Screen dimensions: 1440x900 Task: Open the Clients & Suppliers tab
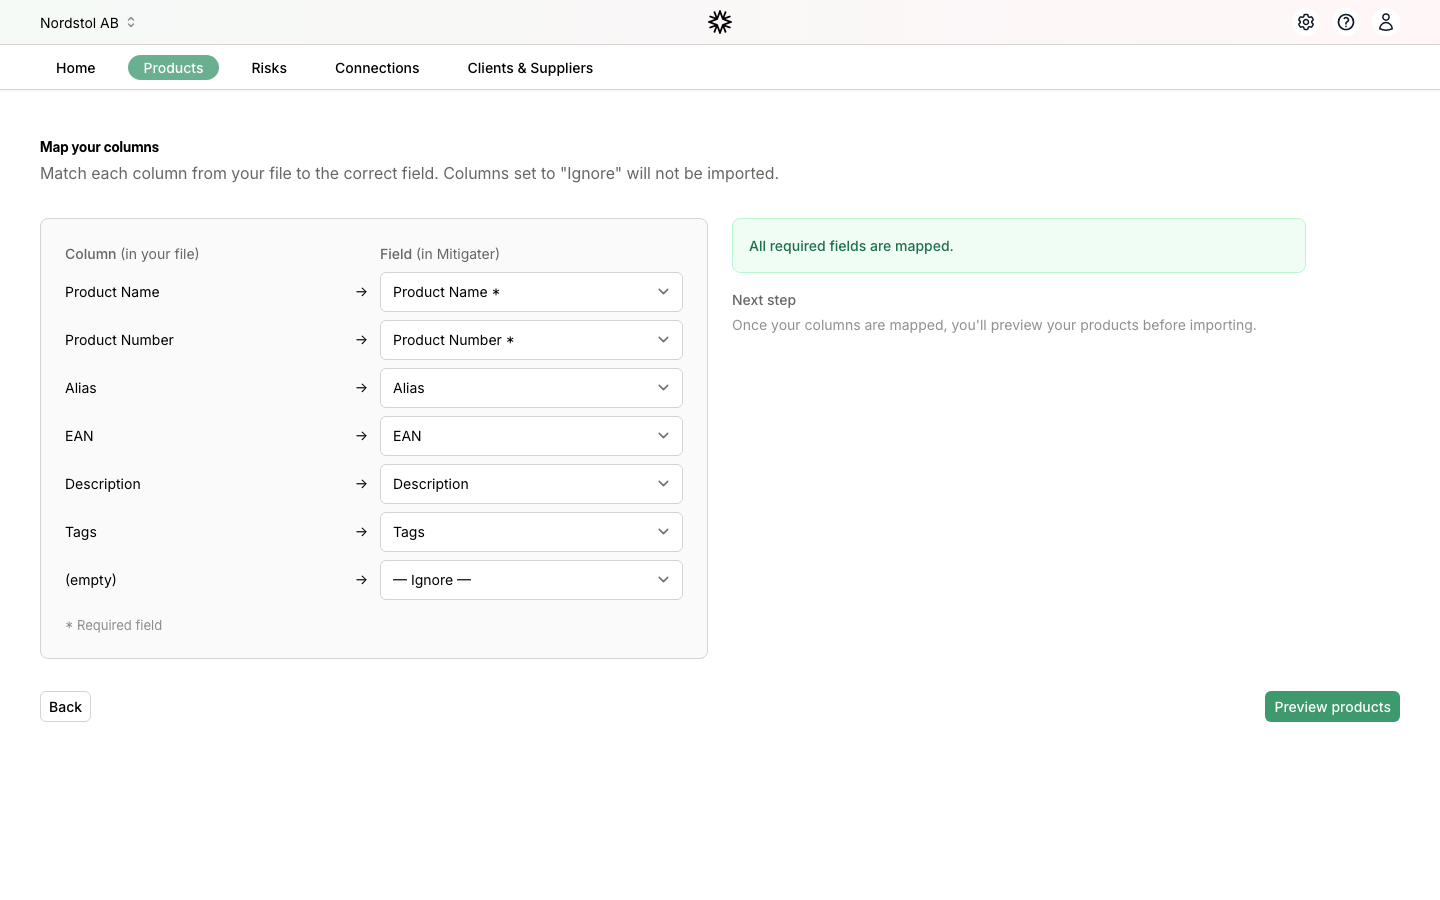click(x=530, y=68)
